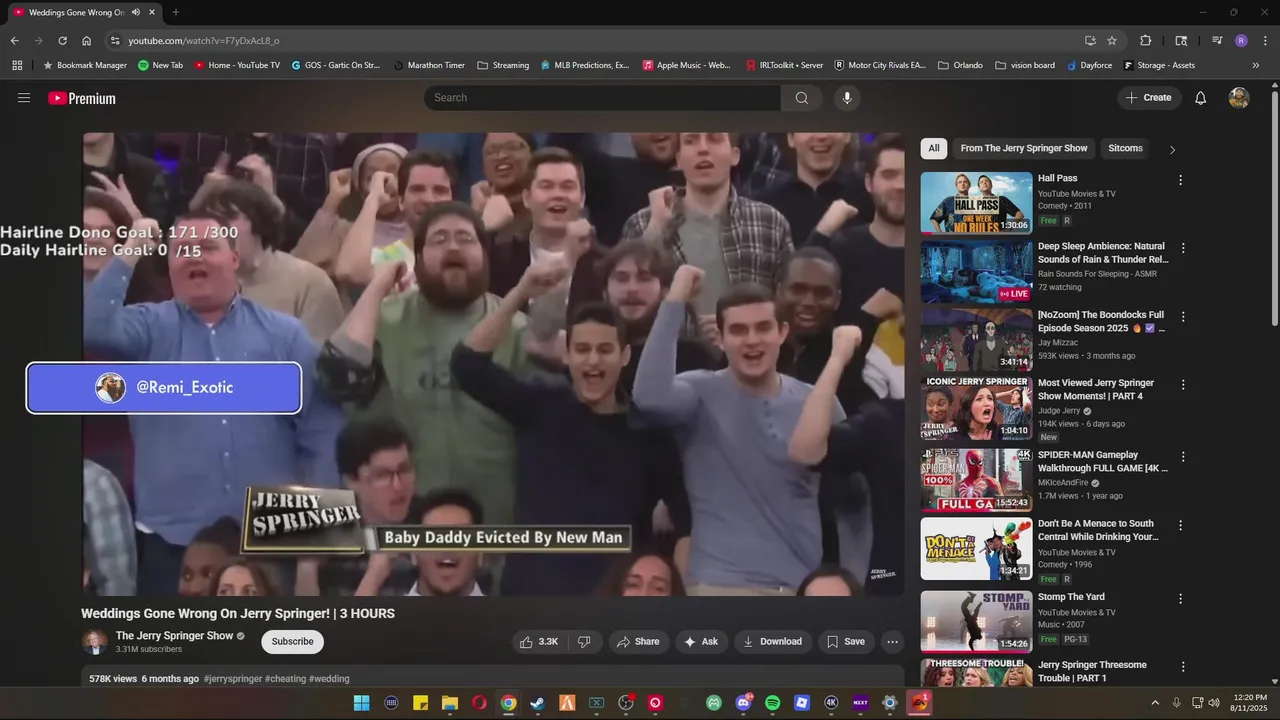Open options for Most Viewed Jerry Springer
The image size is (1280, 720).
click(1181, 385)
